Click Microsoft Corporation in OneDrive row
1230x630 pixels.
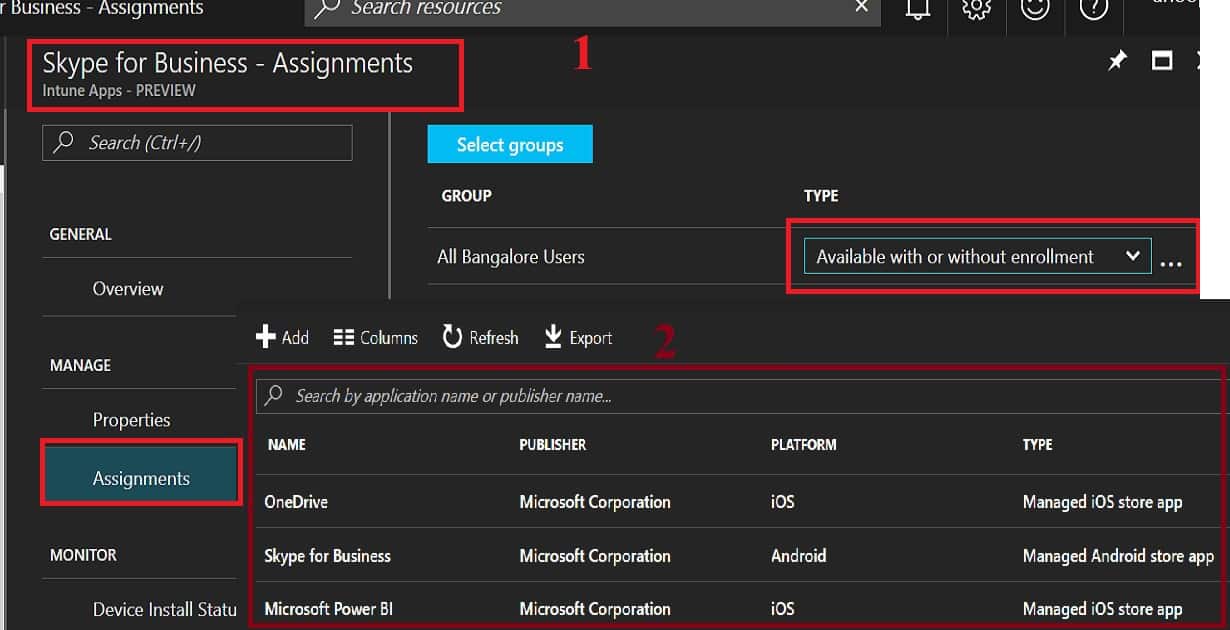point(595,502)
